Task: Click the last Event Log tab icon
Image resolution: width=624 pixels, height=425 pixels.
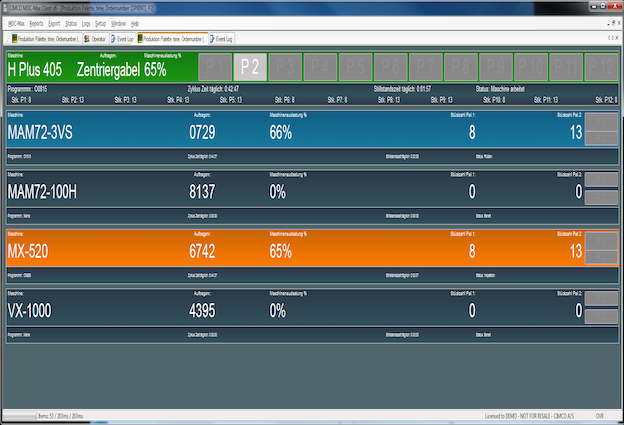Action: click(x=212, y=39)
